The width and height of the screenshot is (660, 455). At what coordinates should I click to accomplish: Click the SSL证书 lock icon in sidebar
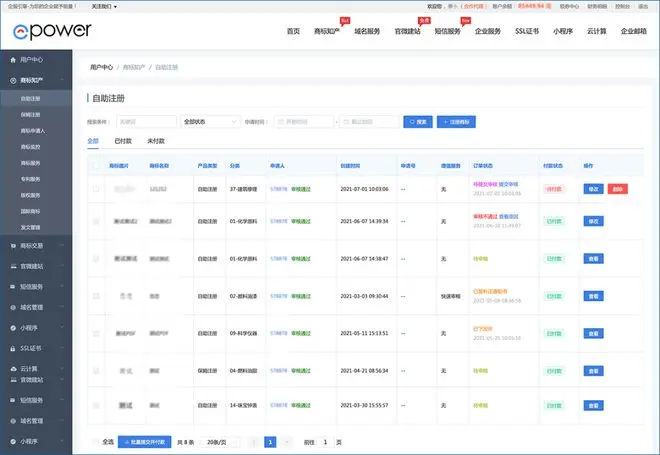pyautogui.click(x=10, y=348)
